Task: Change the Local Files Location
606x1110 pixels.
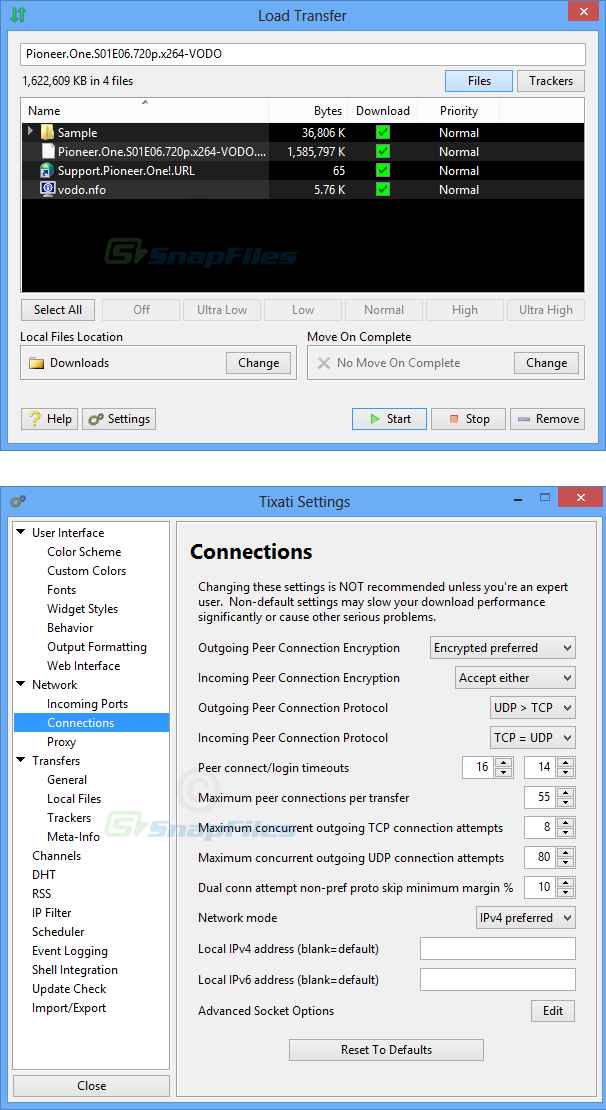Action: [x=258, y=363]
